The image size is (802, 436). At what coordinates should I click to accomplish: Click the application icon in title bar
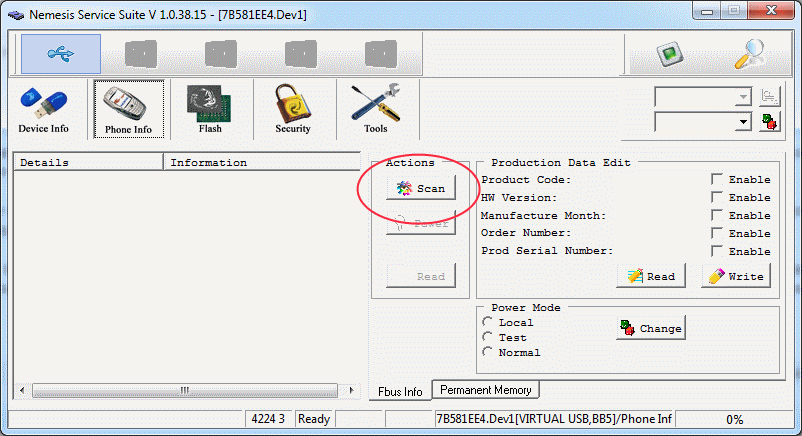point(16,15)
